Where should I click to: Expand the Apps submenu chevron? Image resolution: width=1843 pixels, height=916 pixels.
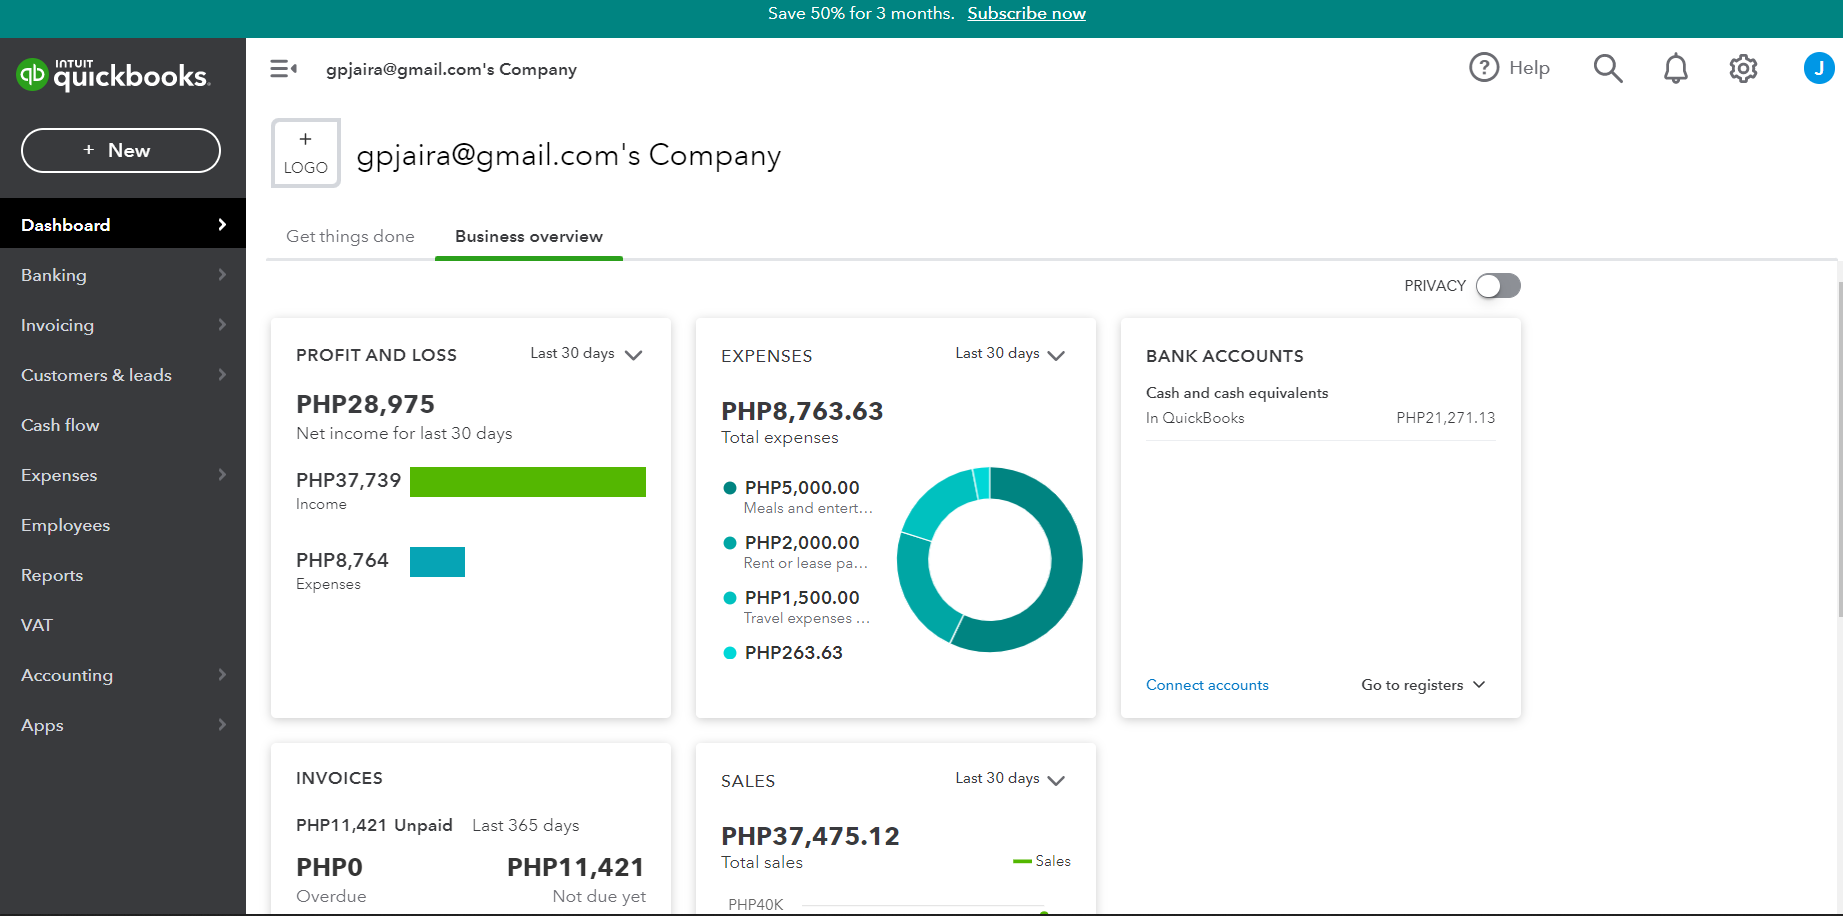pyautogui.click(x=222, y=725)
